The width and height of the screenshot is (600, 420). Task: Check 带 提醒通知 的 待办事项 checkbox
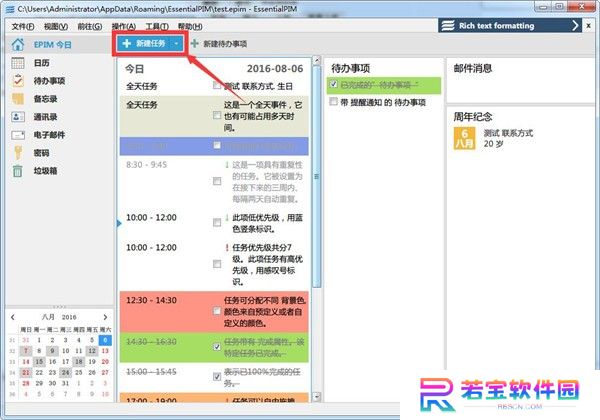tap(334, 101)
